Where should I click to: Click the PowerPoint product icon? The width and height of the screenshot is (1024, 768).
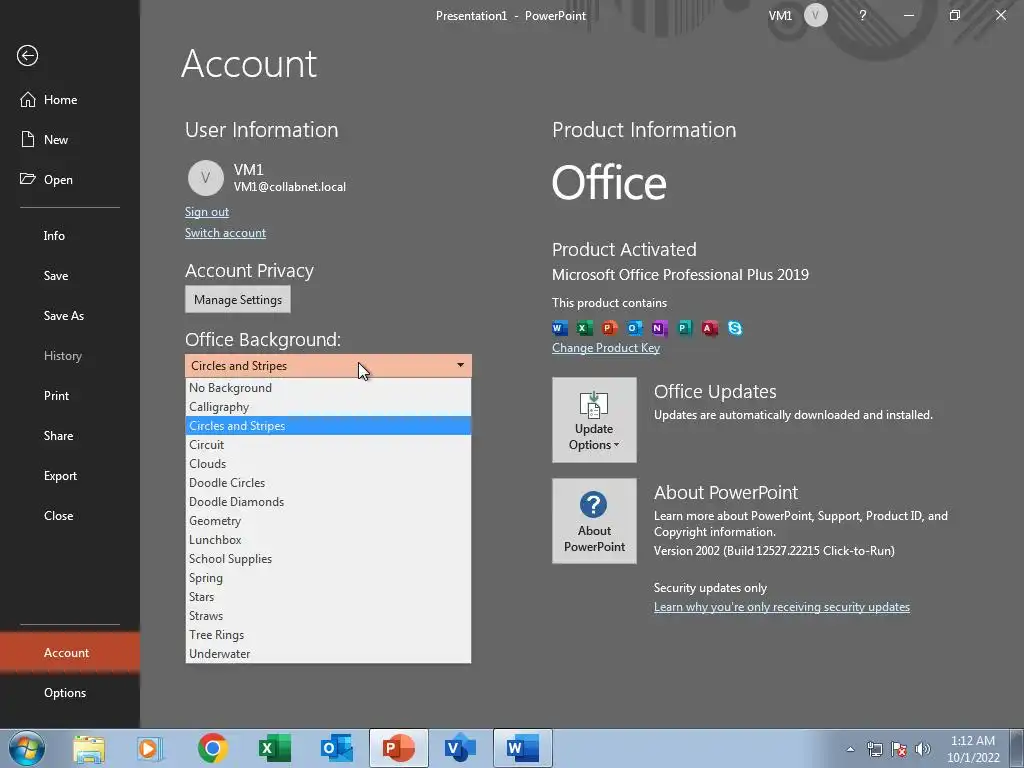click(609, 328)
